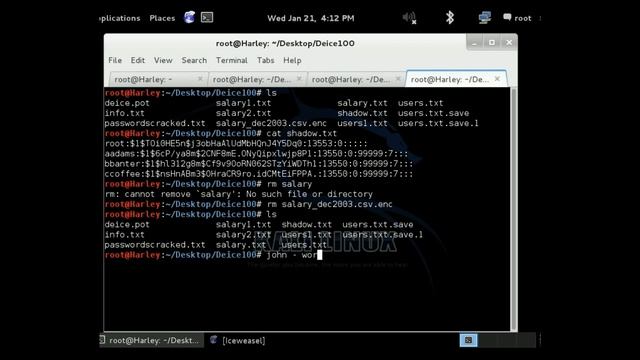Click 'salary2.txt' in second ls output
This screenshot has width=640, height=360.
pyautogui.click(x=243, y=235)
